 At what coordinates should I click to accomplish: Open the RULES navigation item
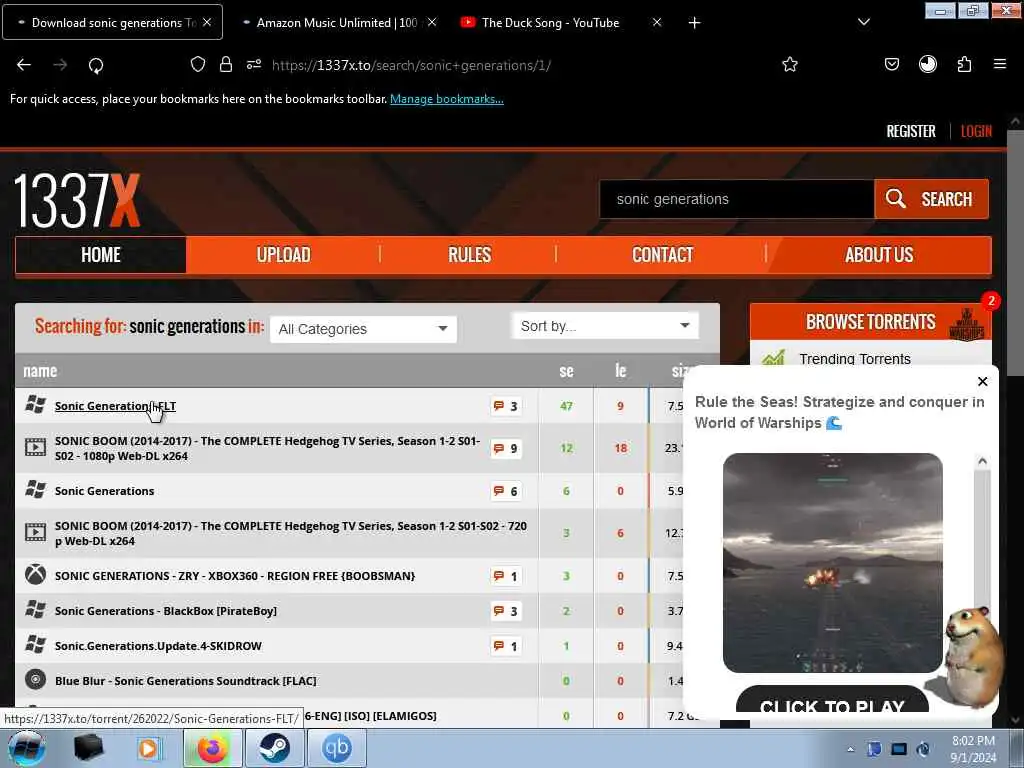[x=469, y=255]
